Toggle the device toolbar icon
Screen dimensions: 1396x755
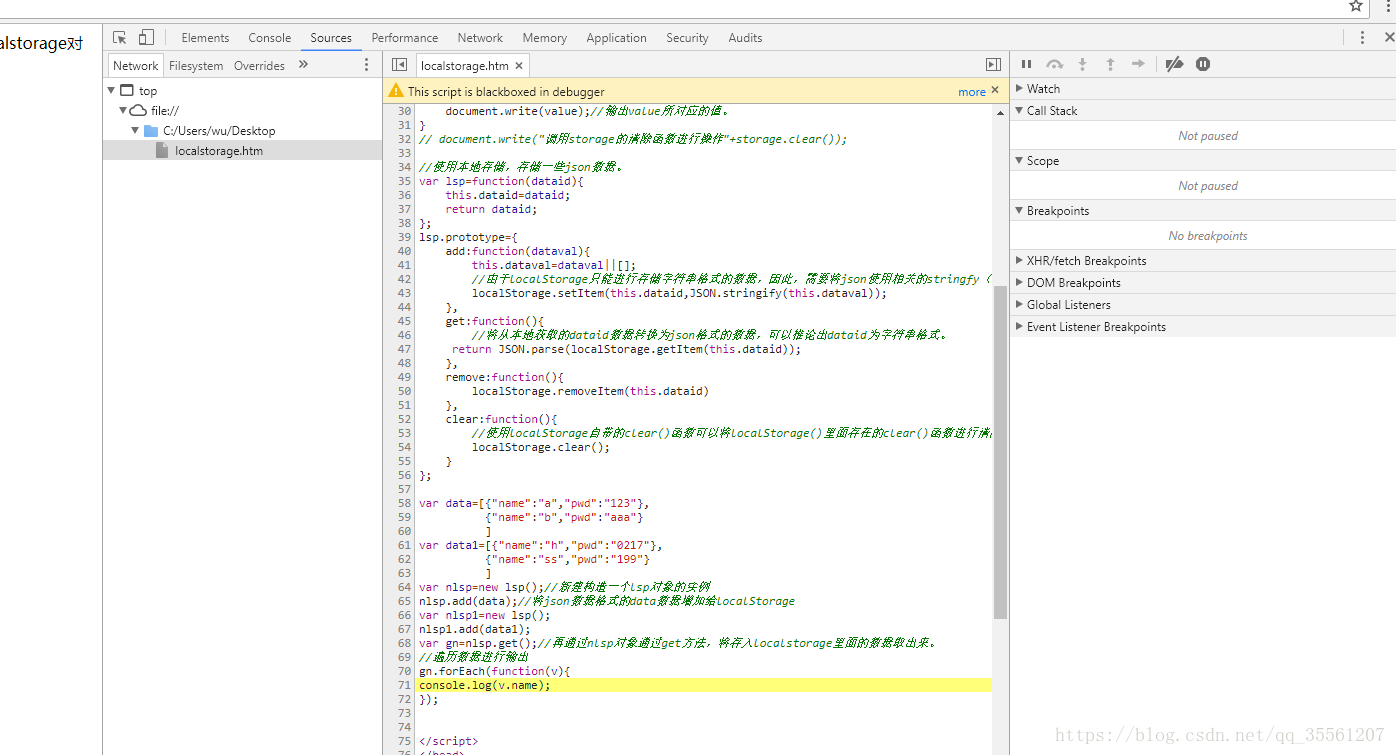[146, 38]
